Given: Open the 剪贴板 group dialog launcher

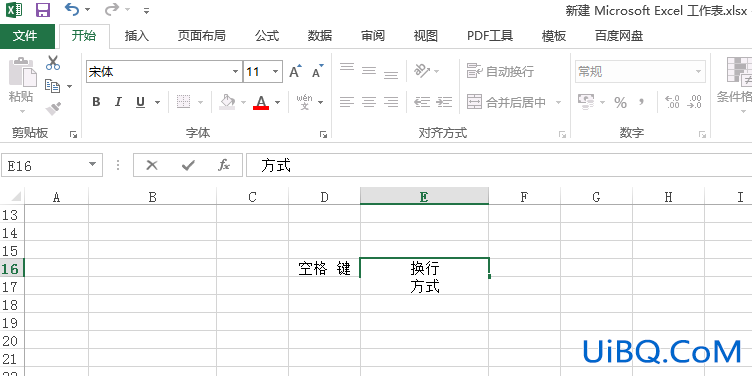Looking at the screenshot, I should click(73, 135).
